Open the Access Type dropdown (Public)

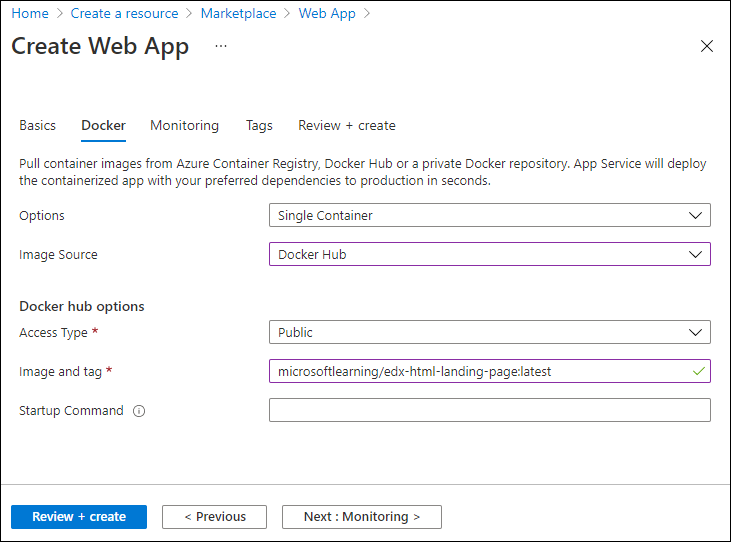[490, 332]
